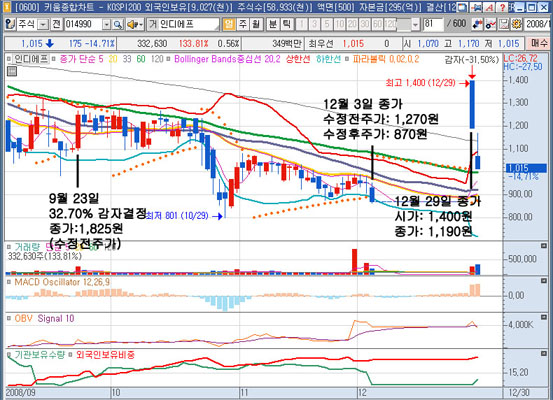553x400 pixels.
Task: Click the 전 button beside stock code
Action: (x=56, y=24)
